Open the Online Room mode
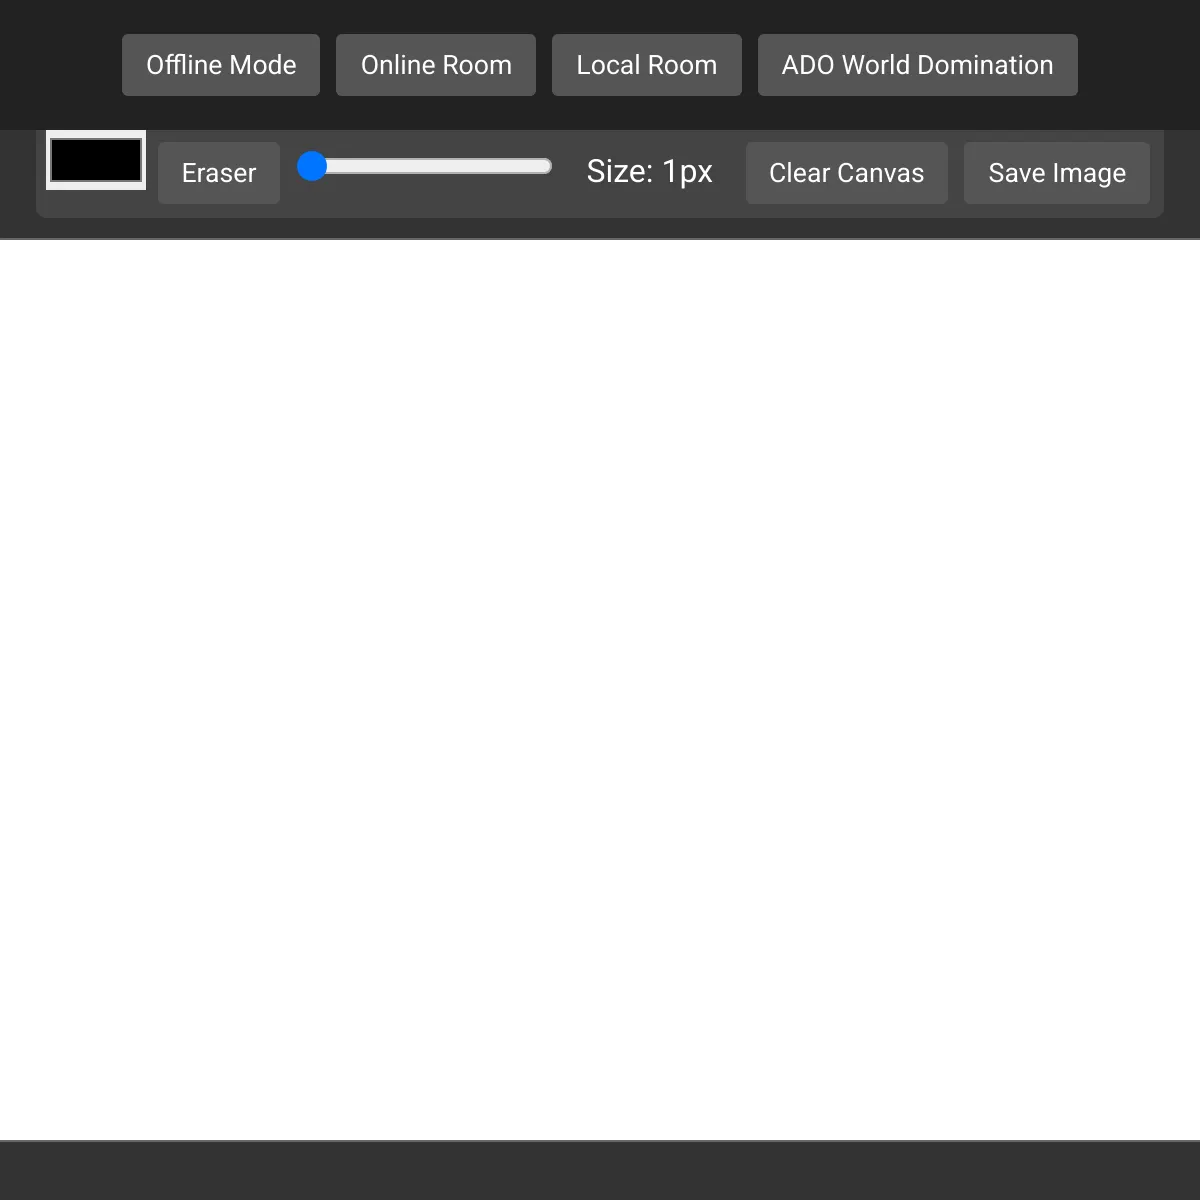The height and width of the screenshot is (1200, 1200). (436, 65)
